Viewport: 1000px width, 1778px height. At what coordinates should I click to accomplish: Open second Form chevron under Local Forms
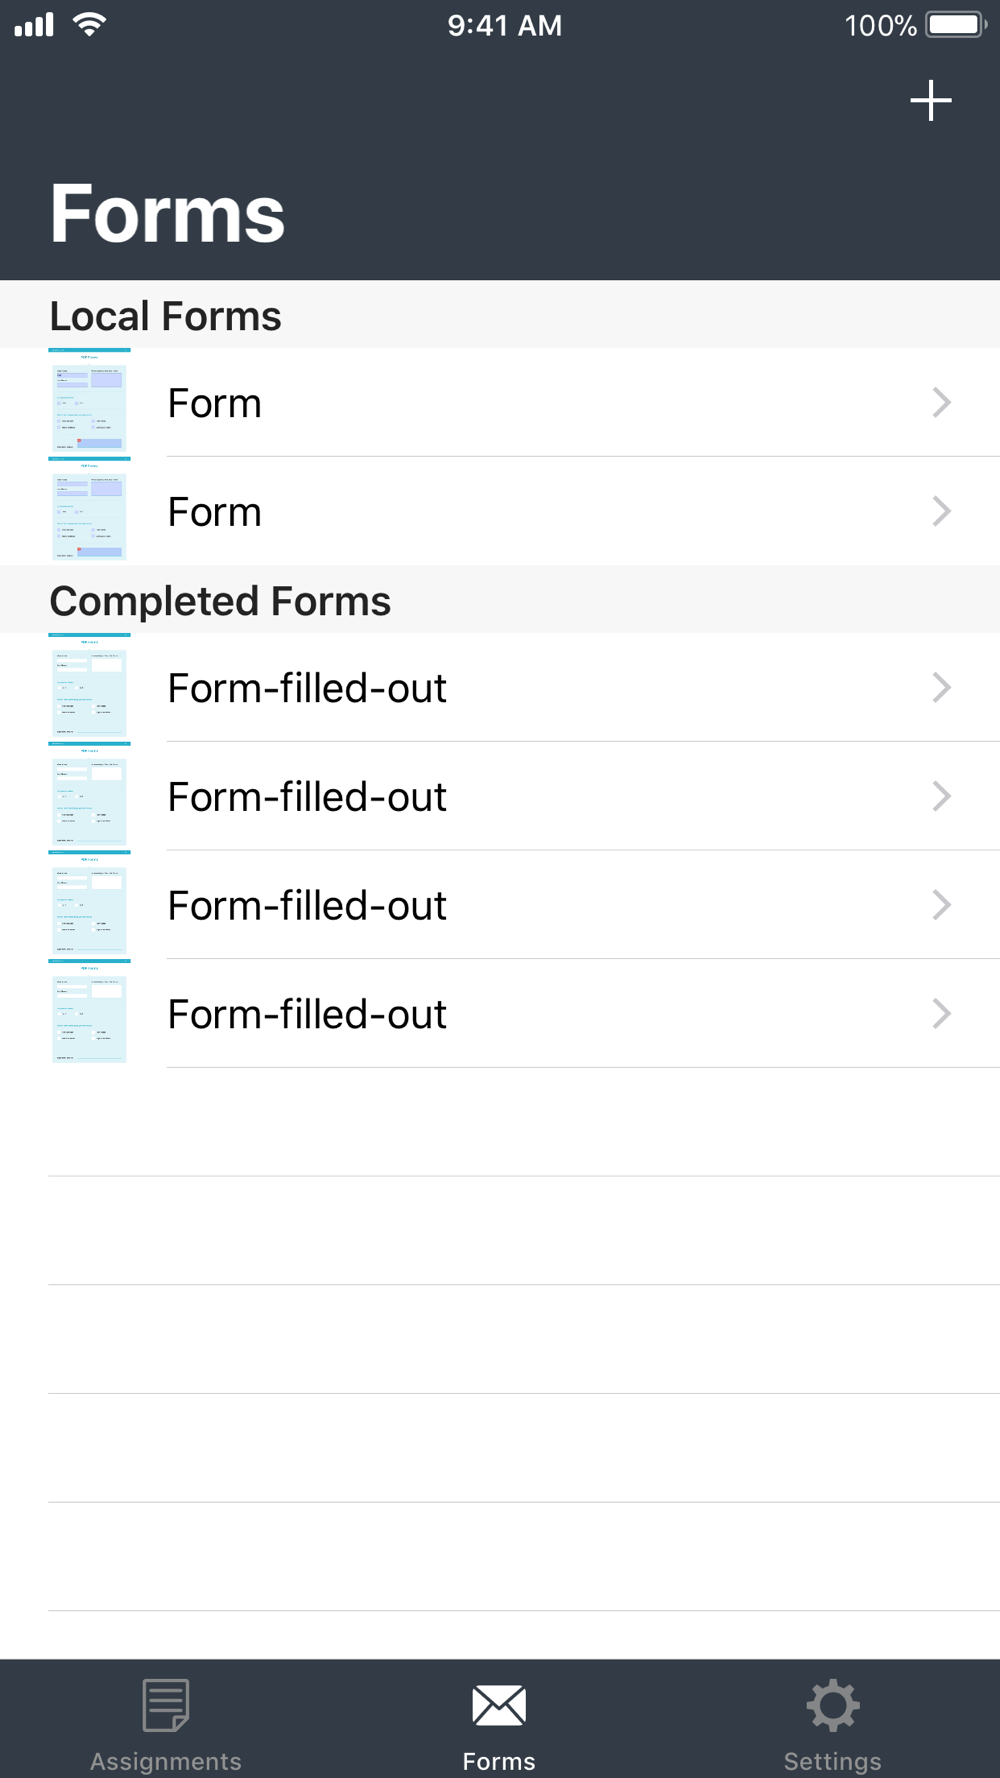(x=941, y=512)
